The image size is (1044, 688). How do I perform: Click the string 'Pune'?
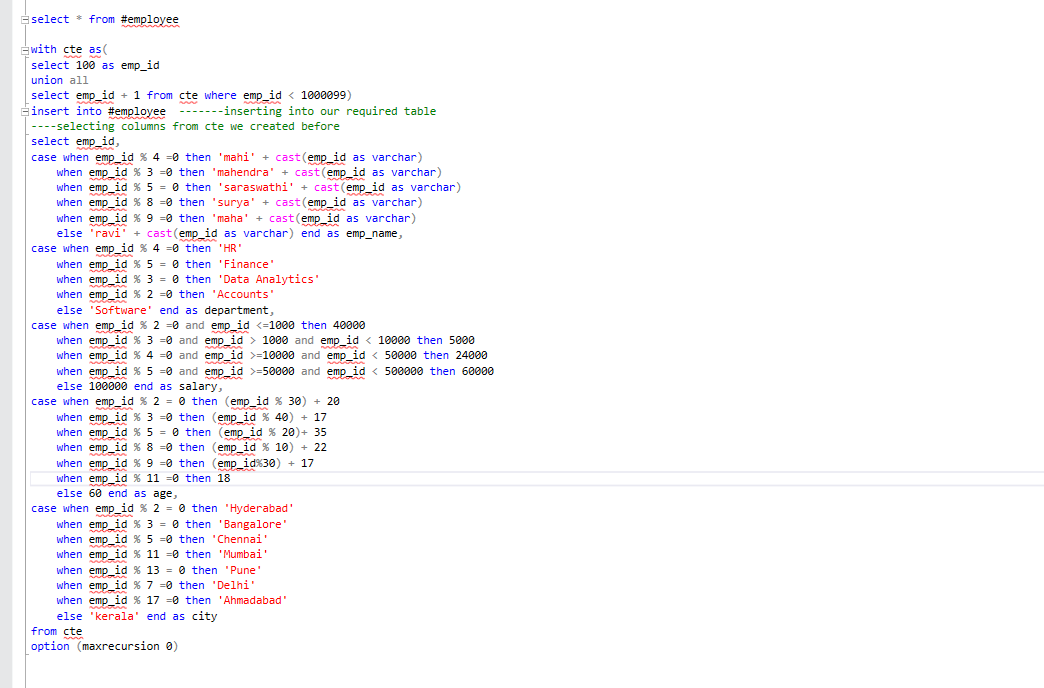tap(243, 570)
